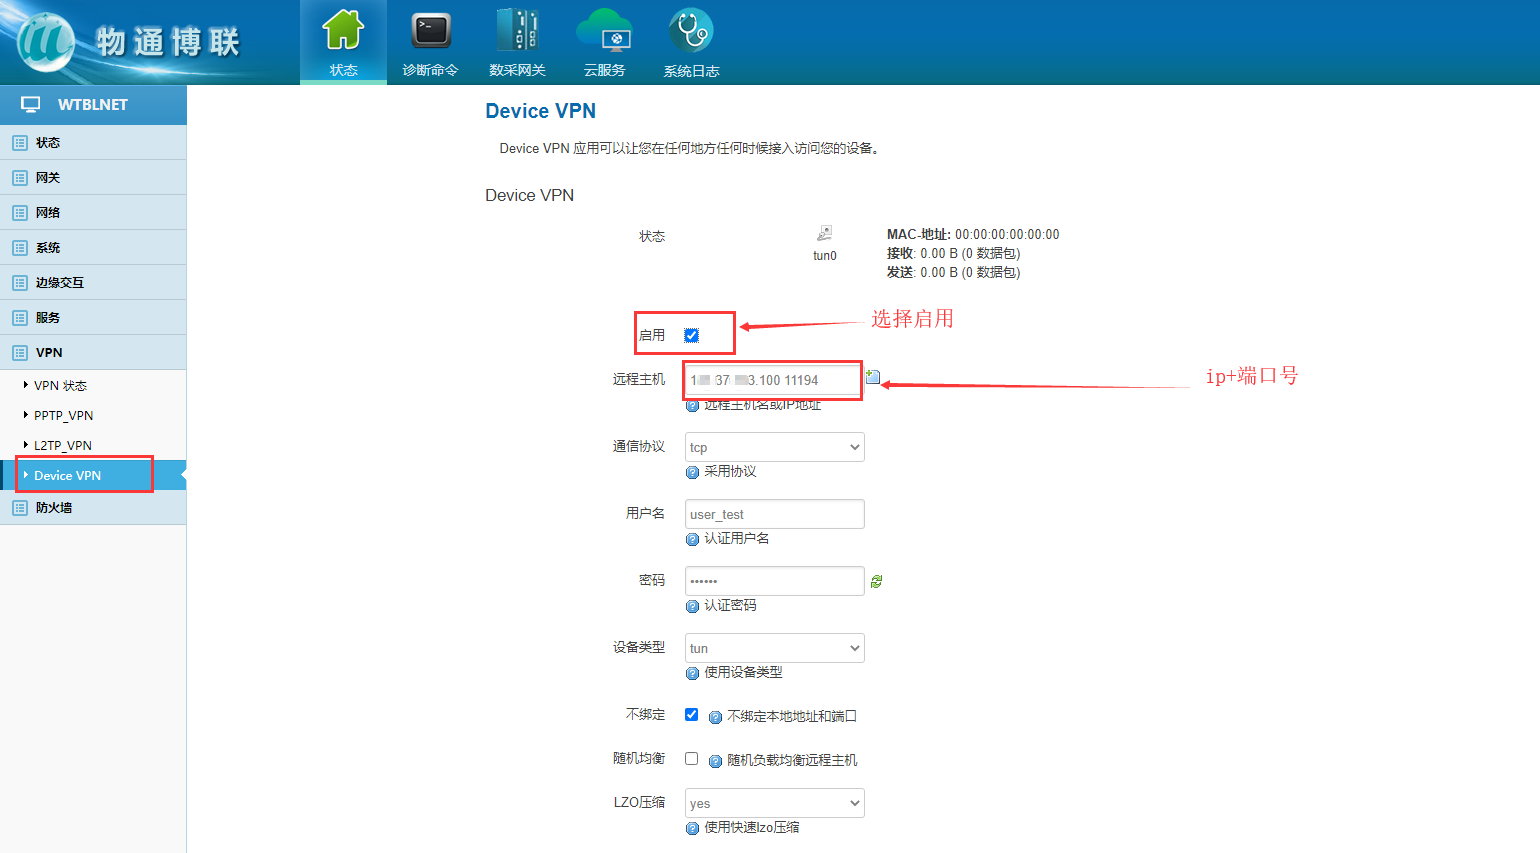Open the 通信协议 tcp dropdown
This screenshot has width=1540, height=853.
click(775, 447)
